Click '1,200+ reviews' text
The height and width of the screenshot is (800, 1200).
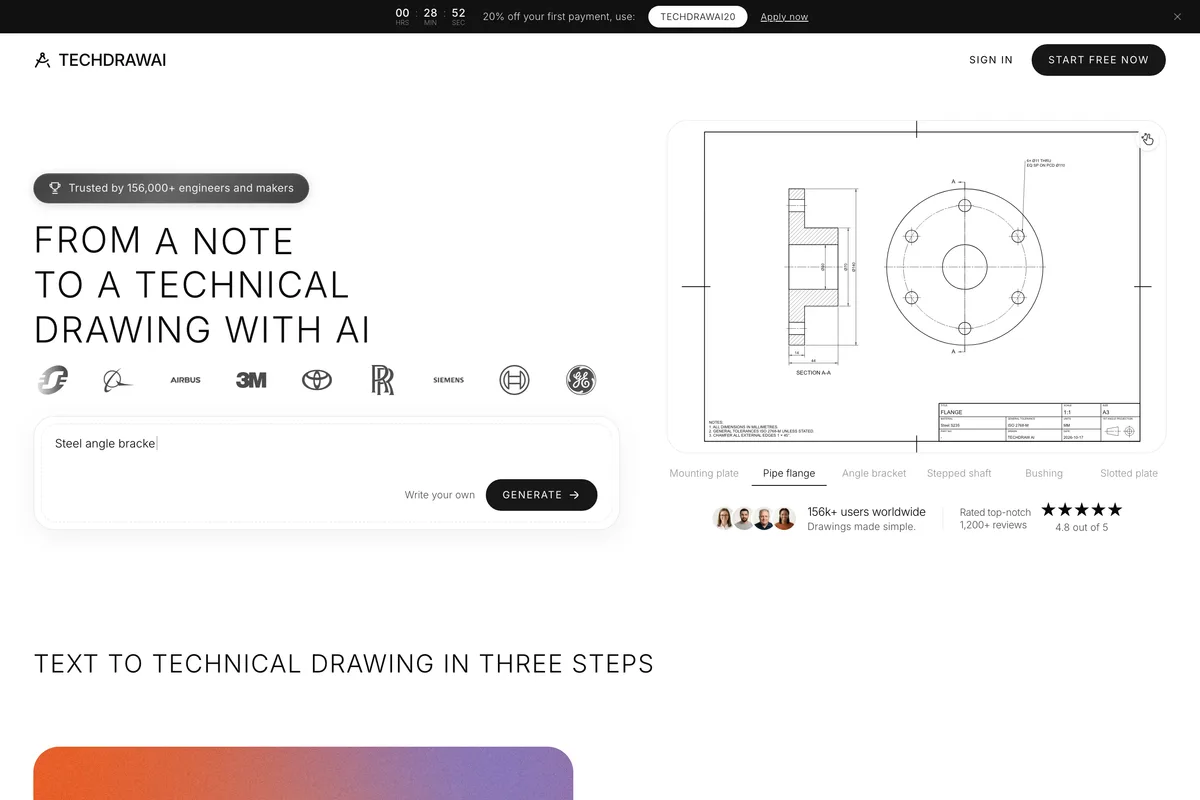coord(993,525)
